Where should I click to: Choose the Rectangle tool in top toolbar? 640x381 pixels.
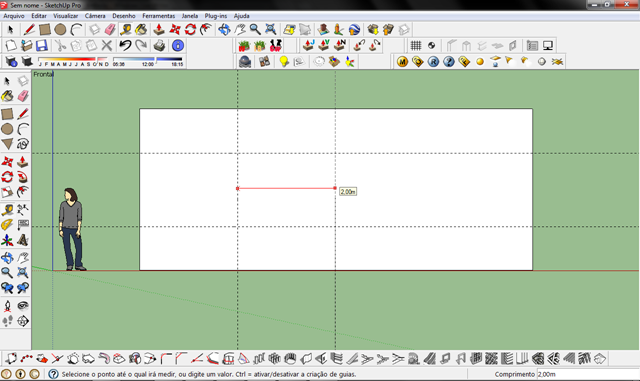tap(44, 29)
